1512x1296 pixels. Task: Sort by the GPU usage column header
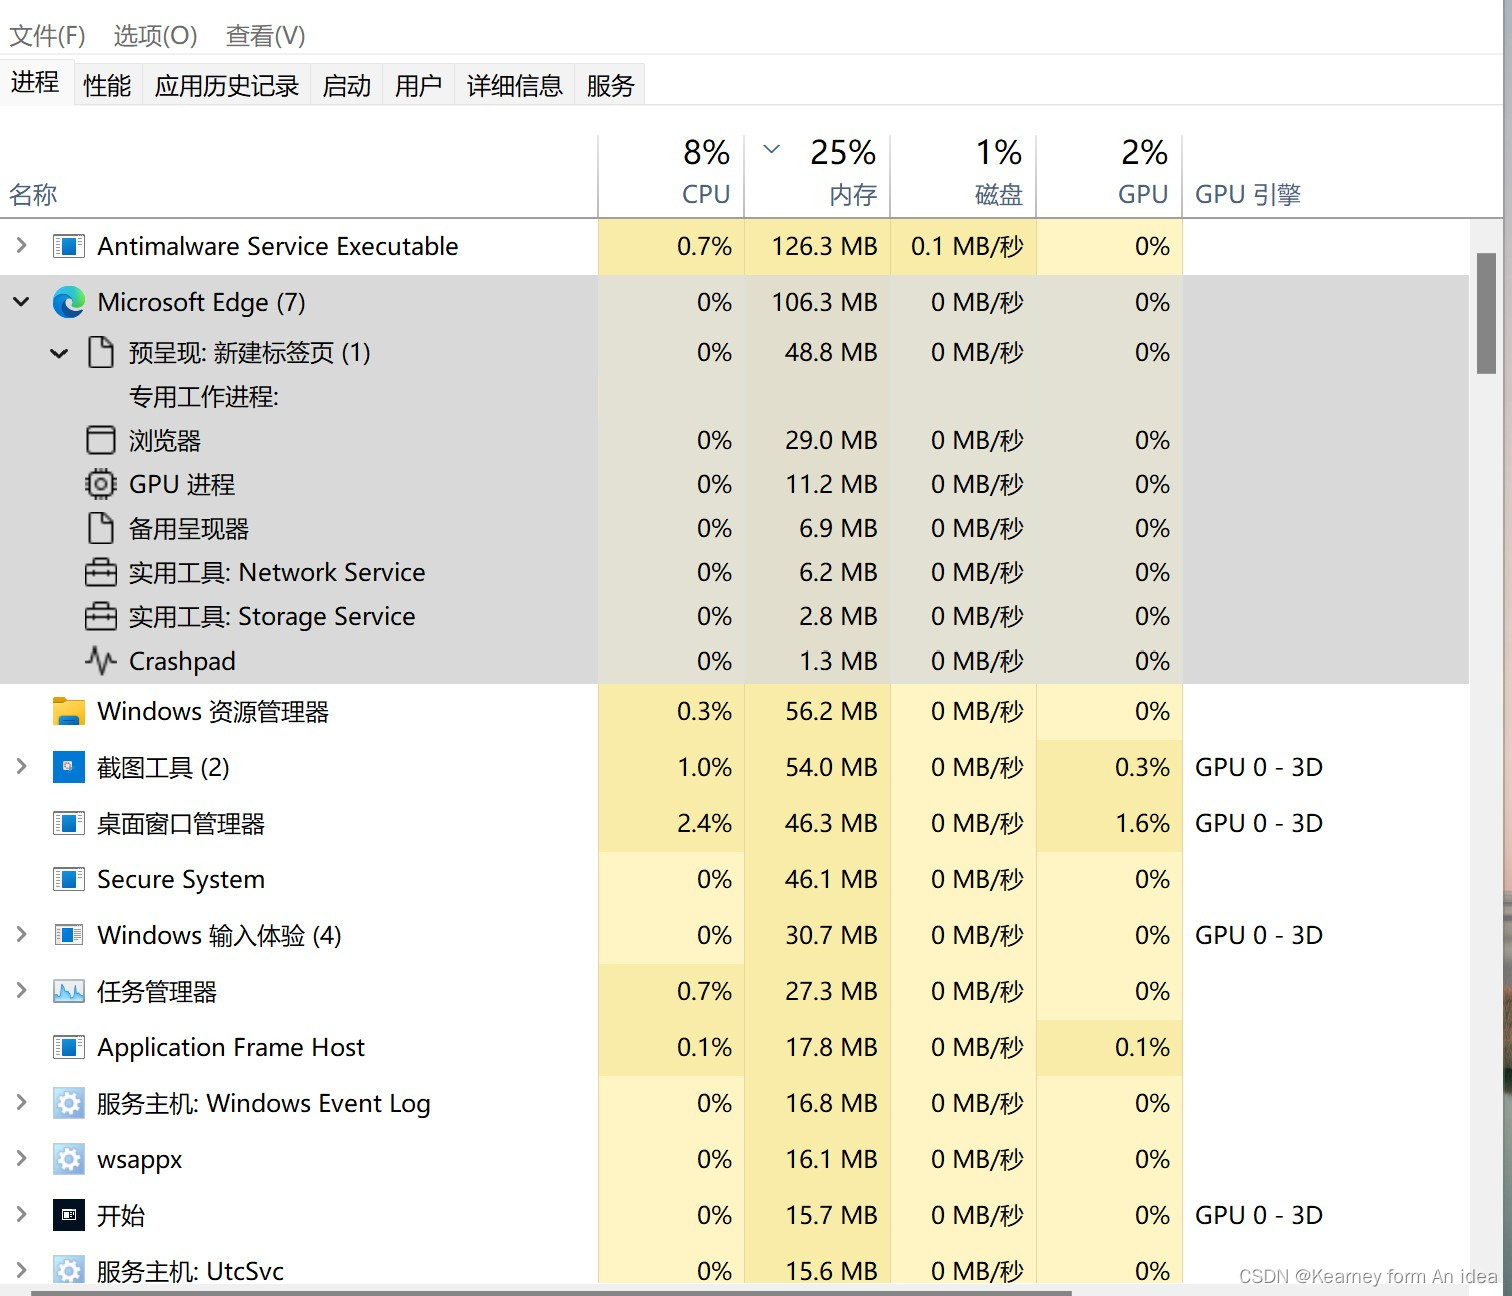click(1109, 176)
